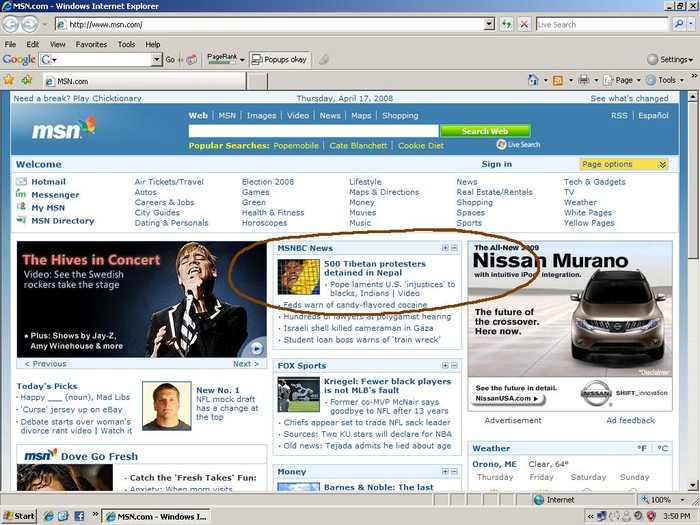Select the Images search tab
Image resolution: width=700 pixels, height=525 pixels.
tap(261, 115)
